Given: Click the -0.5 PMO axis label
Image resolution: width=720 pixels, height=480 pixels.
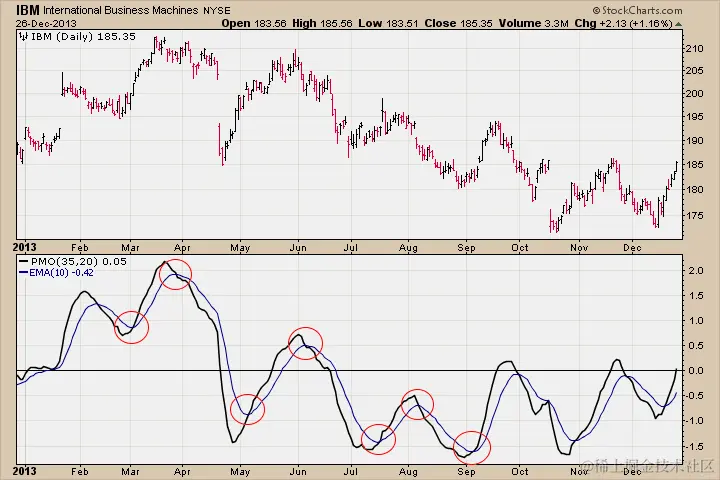Looking at the screenshot, I should pos(694,396).
